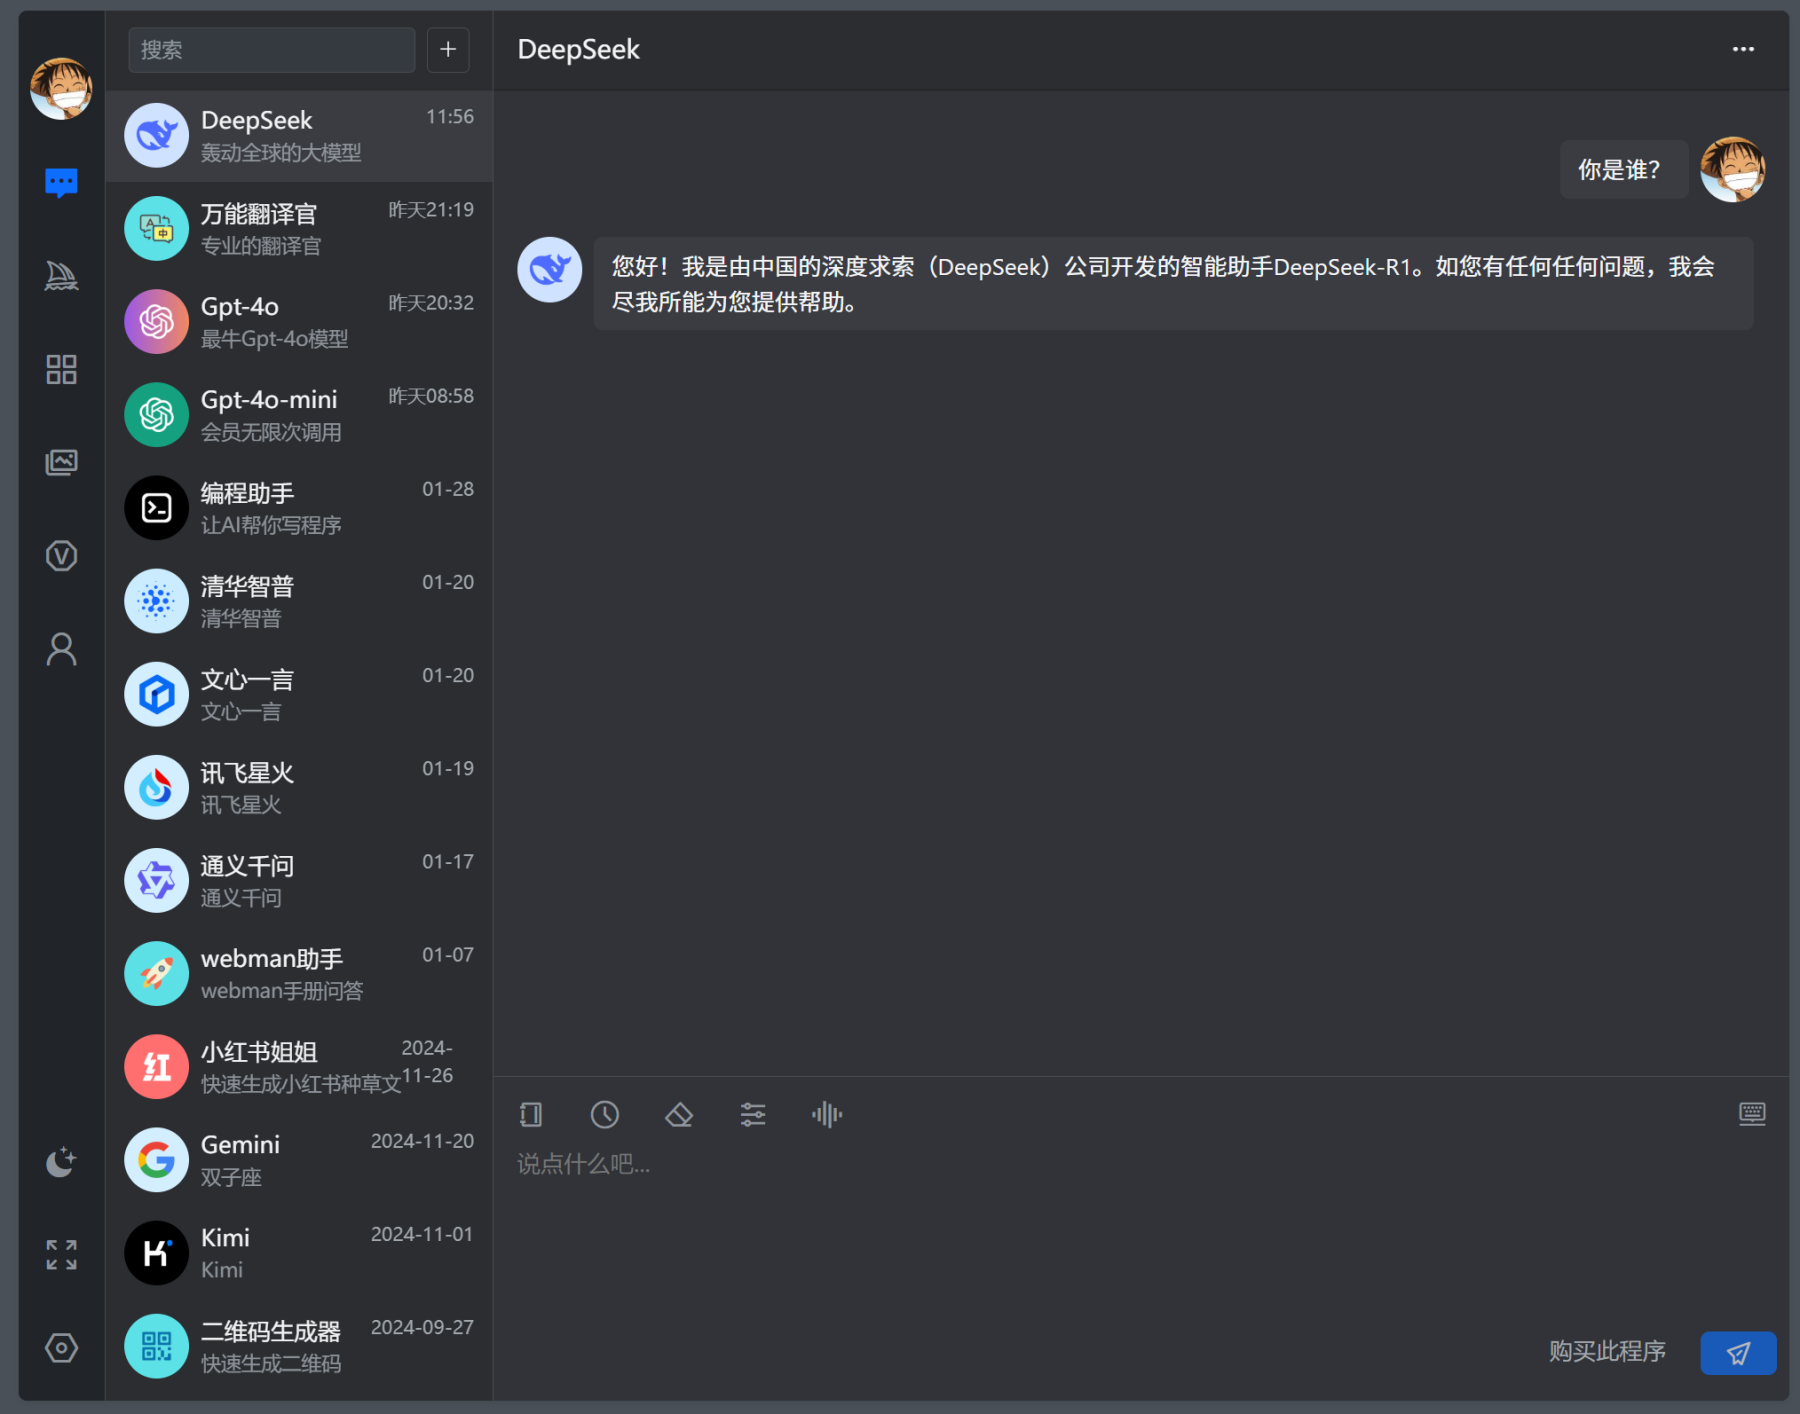
Task: Select the Gpt-4o-mini conversation
Action: [x=299, y=415]
